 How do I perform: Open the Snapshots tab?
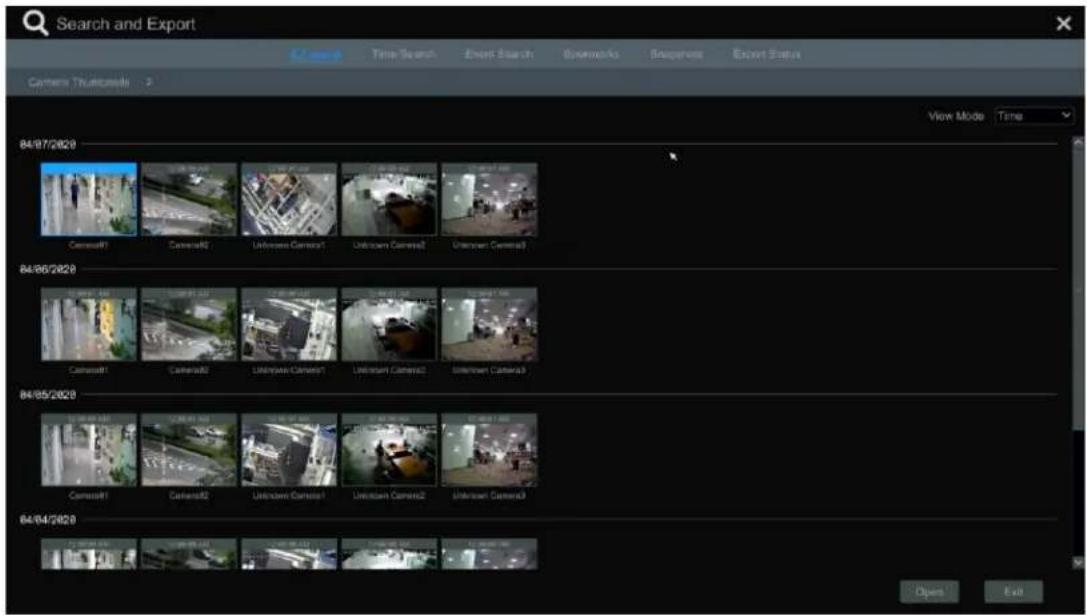677,54
